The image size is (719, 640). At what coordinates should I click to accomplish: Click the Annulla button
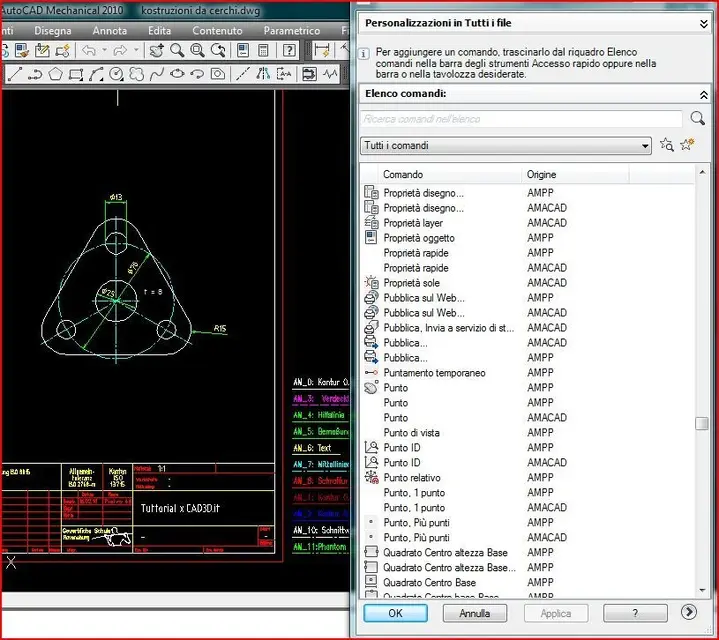point(475,613)
